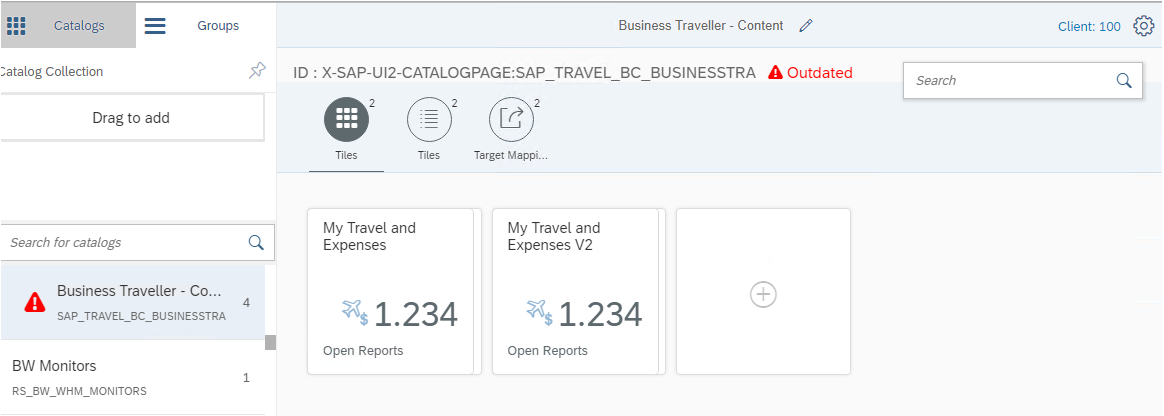
Task: Click the Groups hamburger icon
Action: coord(155,26)
